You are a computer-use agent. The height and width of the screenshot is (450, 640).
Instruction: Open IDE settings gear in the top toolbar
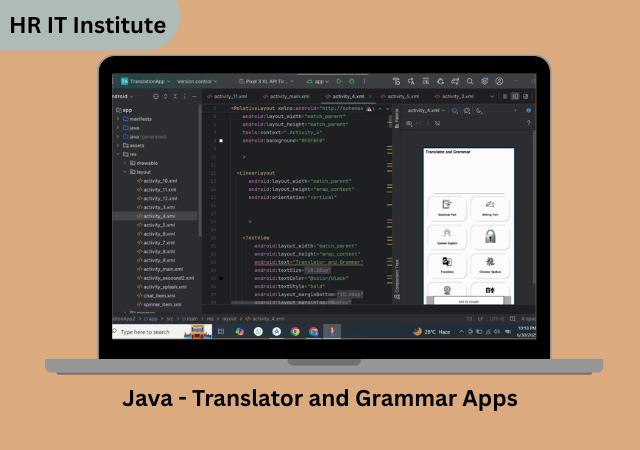(484, 81)
